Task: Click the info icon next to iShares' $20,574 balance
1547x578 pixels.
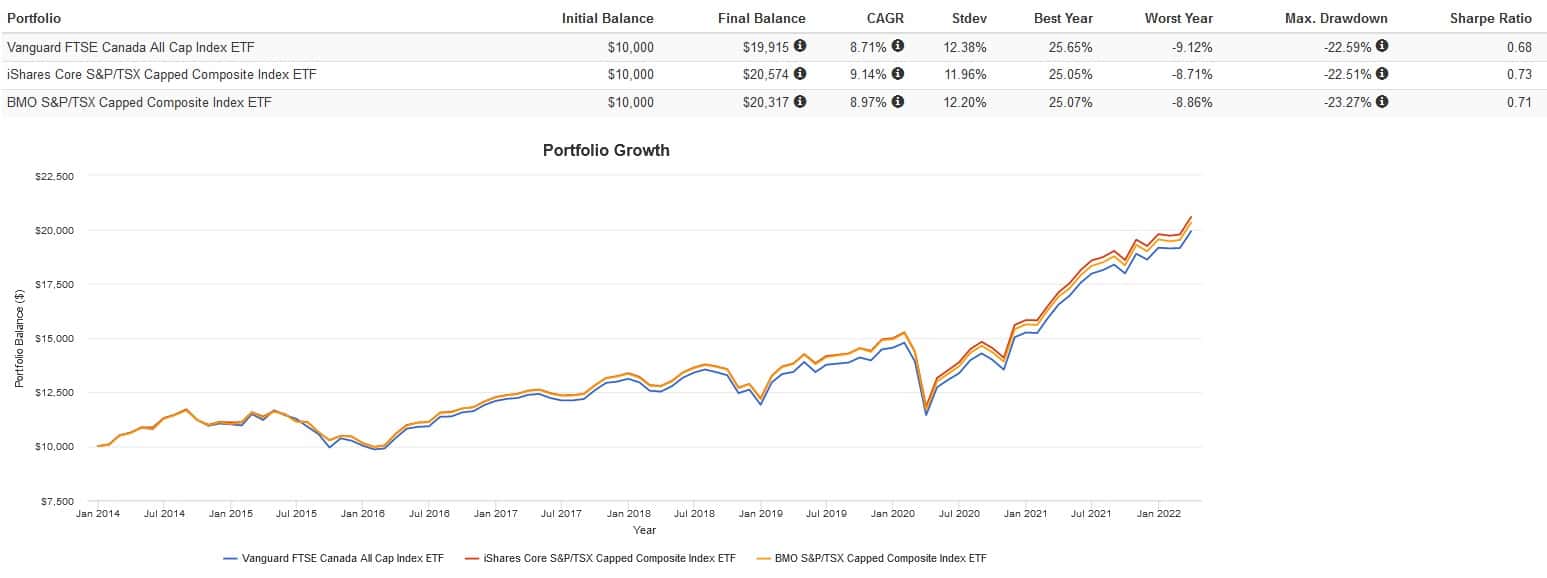Action: coord(800,74)
